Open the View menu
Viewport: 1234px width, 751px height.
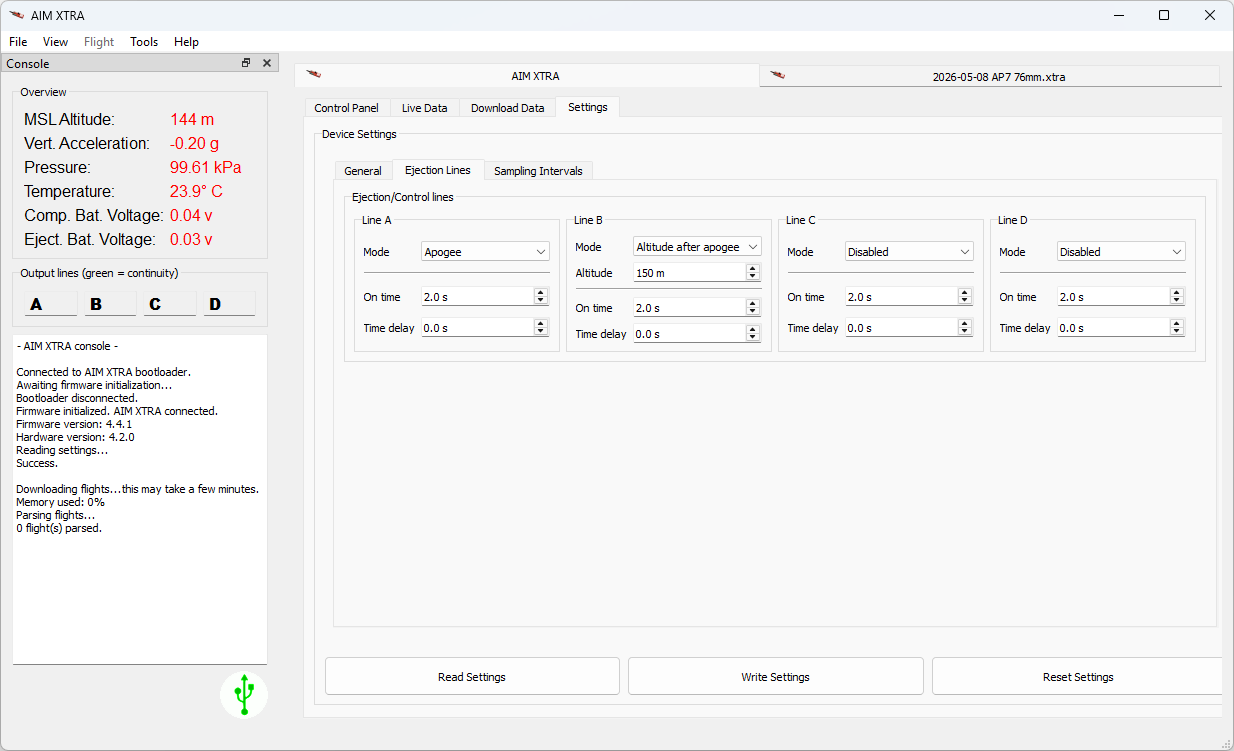tap(55, 42)
